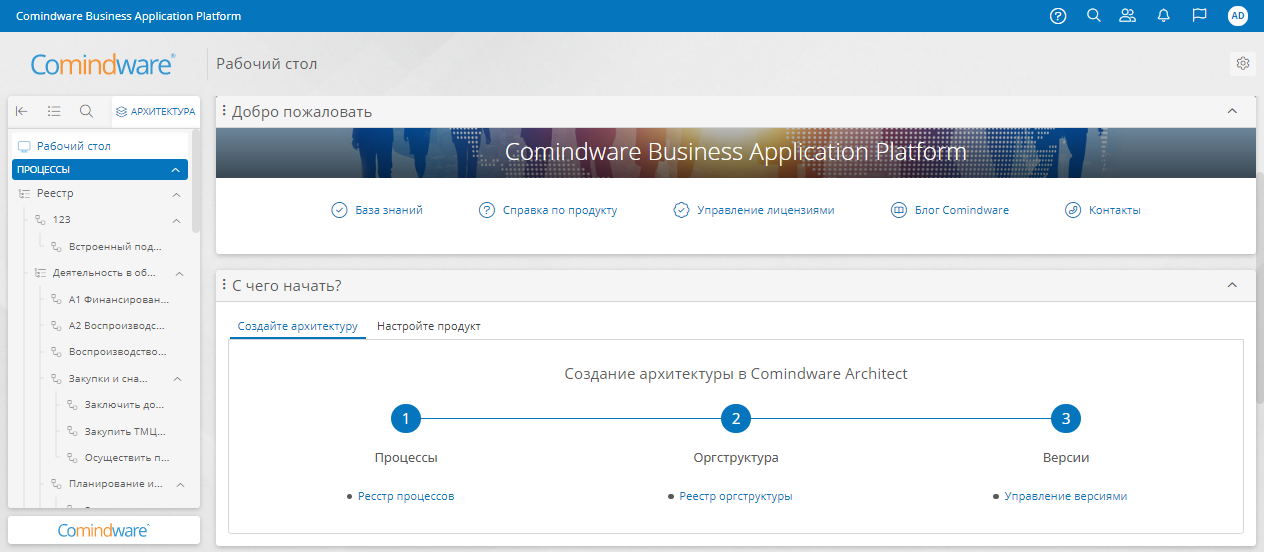Viewport: 1264px width, 552px height.
Task: Search within the navigation sidebar
Action: click(x=87, y=111)
